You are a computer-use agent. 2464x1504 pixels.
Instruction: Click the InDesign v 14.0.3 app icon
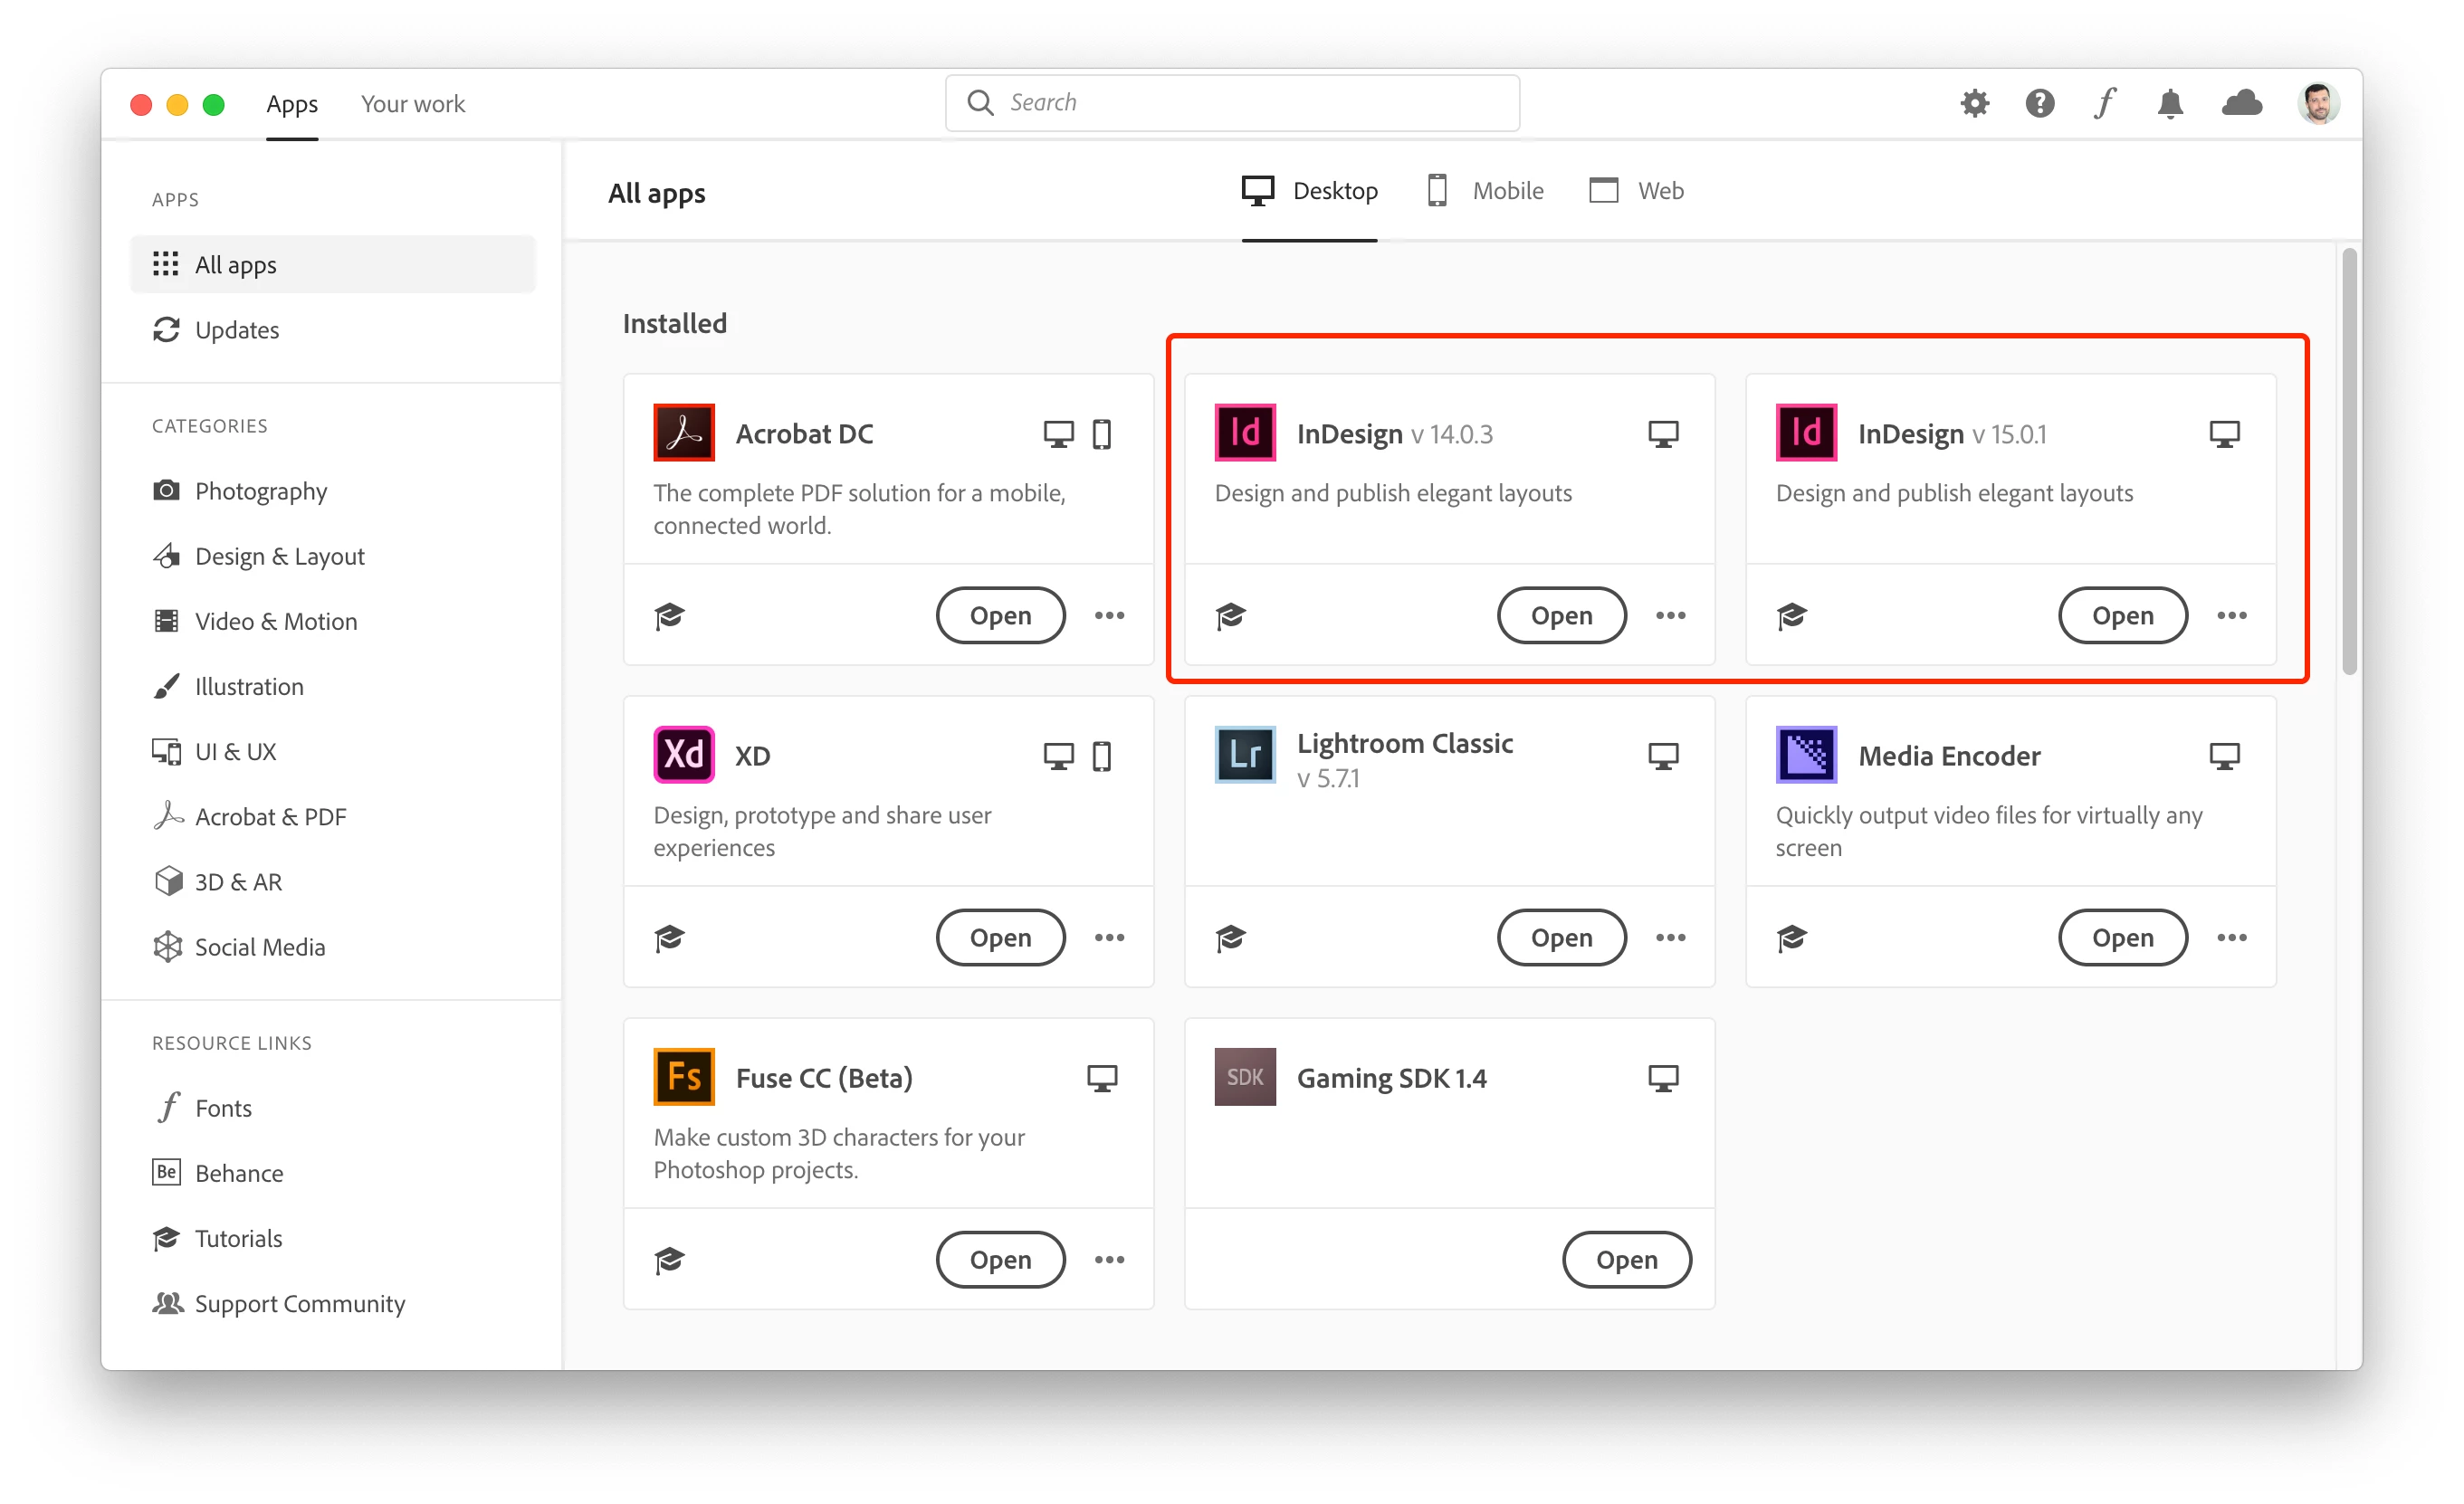(1244, 433)
